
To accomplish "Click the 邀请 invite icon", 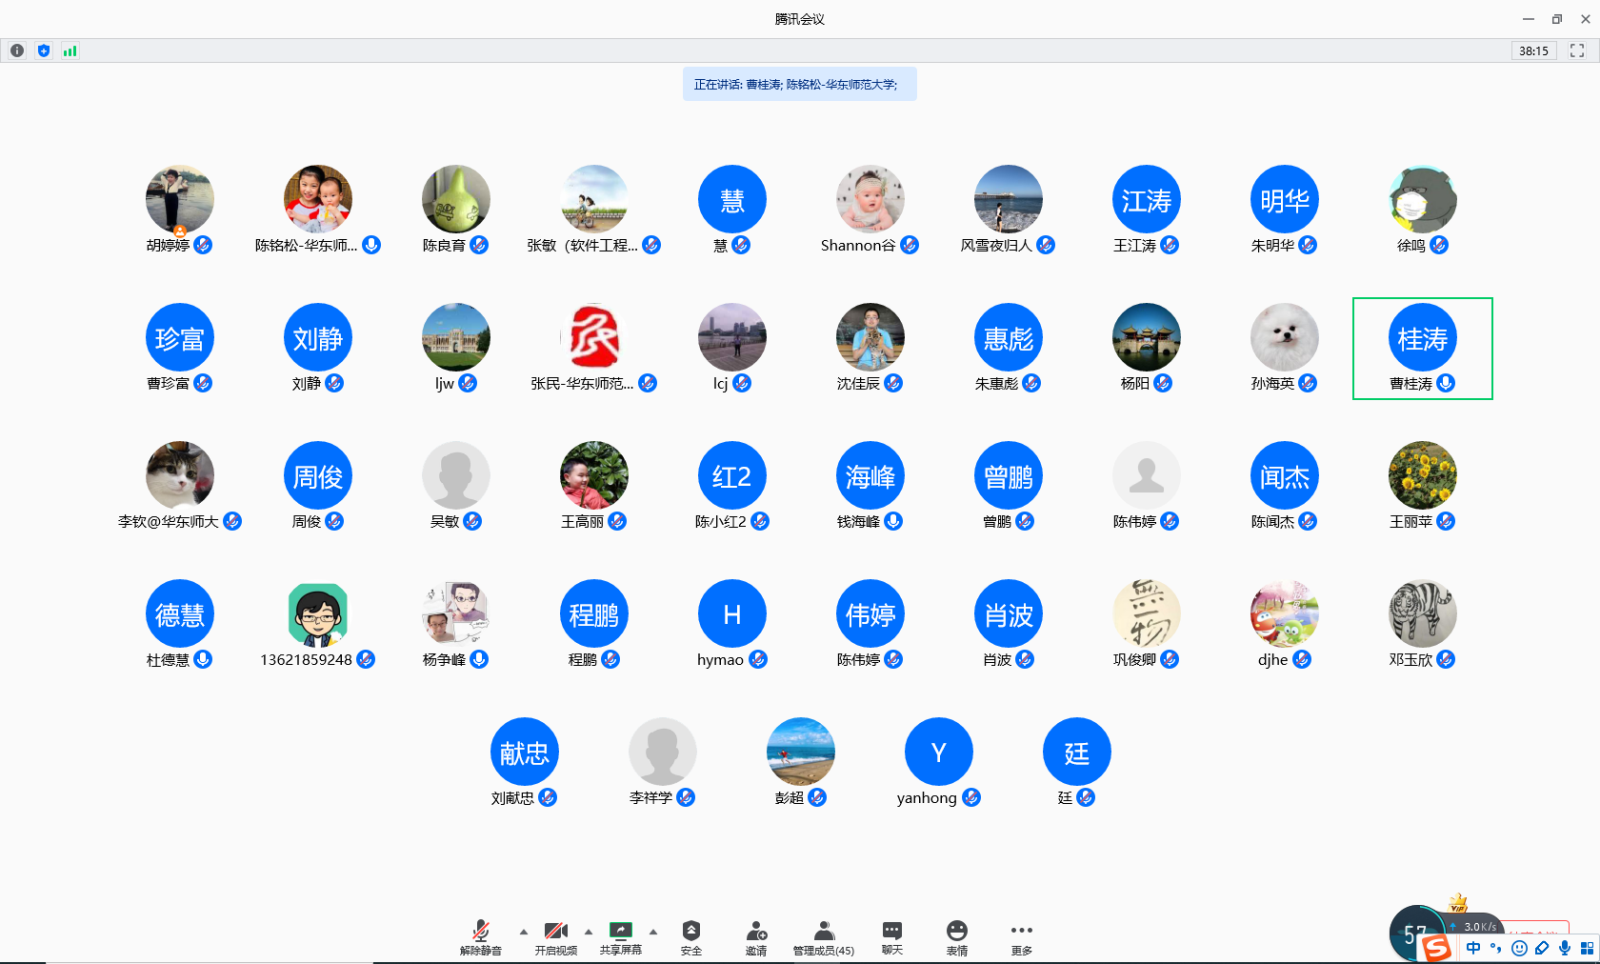I will click(756, 937).
